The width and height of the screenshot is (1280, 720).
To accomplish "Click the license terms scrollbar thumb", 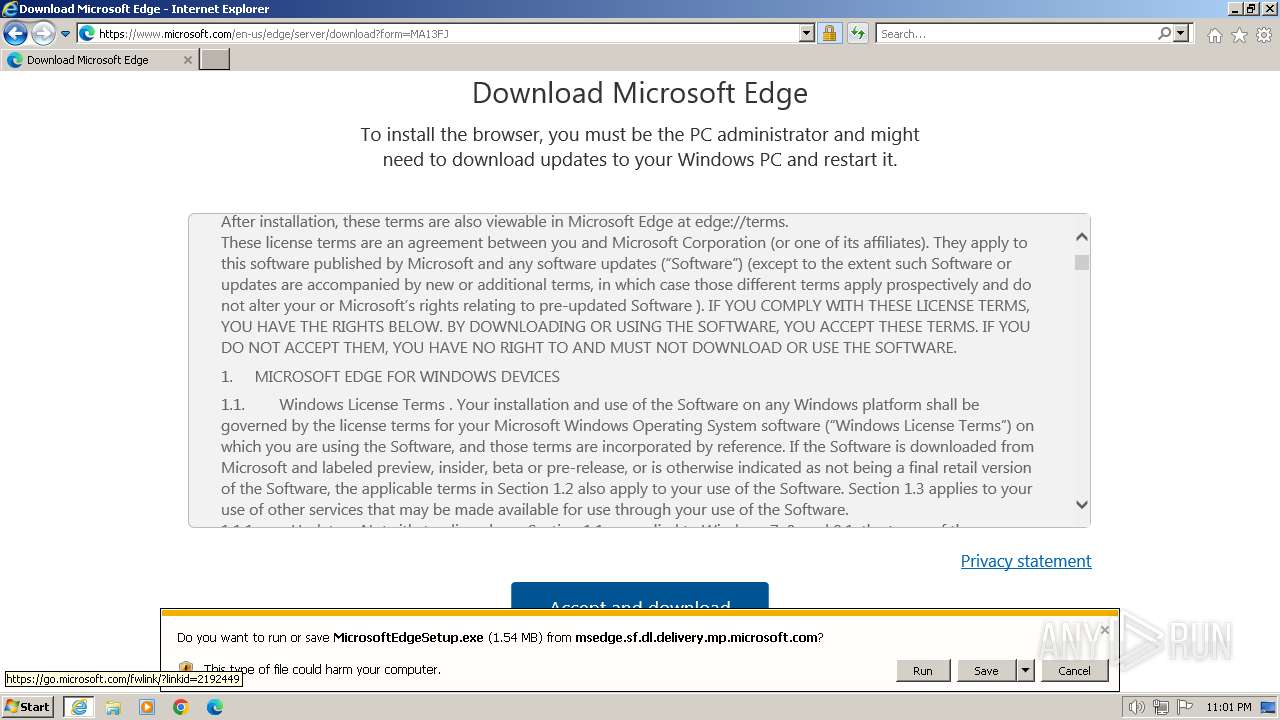I will click(x=1082, y=262).
